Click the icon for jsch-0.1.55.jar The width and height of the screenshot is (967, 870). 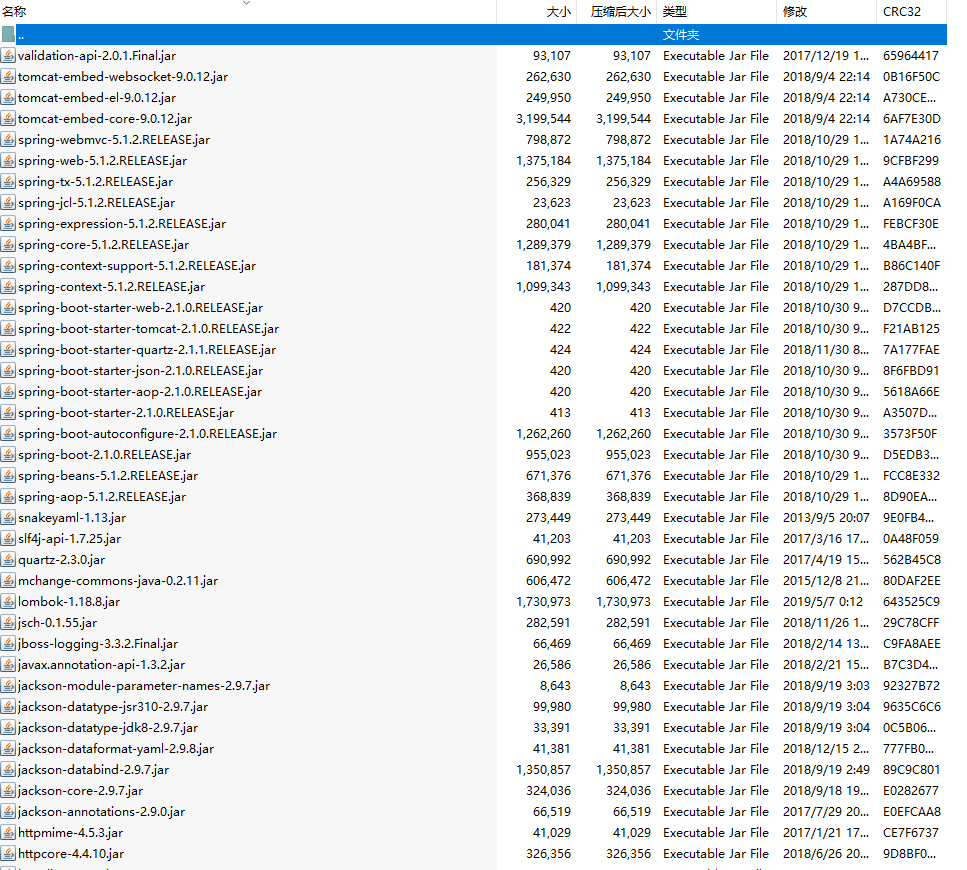click(x=8, y=622)
